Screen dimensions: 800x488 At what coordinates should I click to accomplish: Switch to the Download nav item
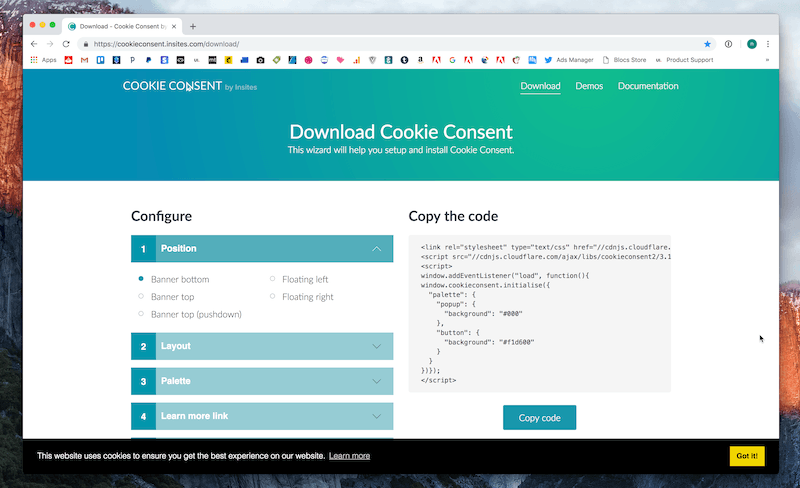540,86
